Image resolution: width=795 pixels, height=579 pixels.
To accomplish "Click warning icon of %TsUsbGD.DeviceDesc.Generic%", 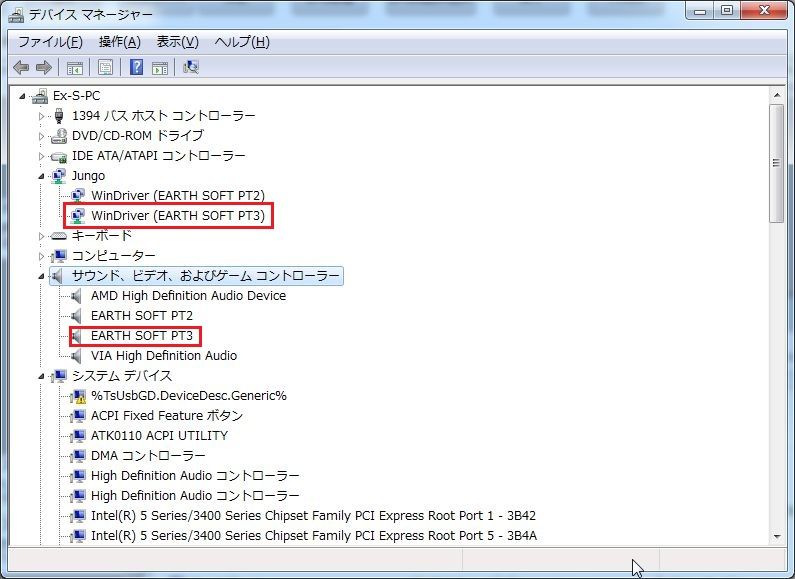I will click(x=79, y=396).
